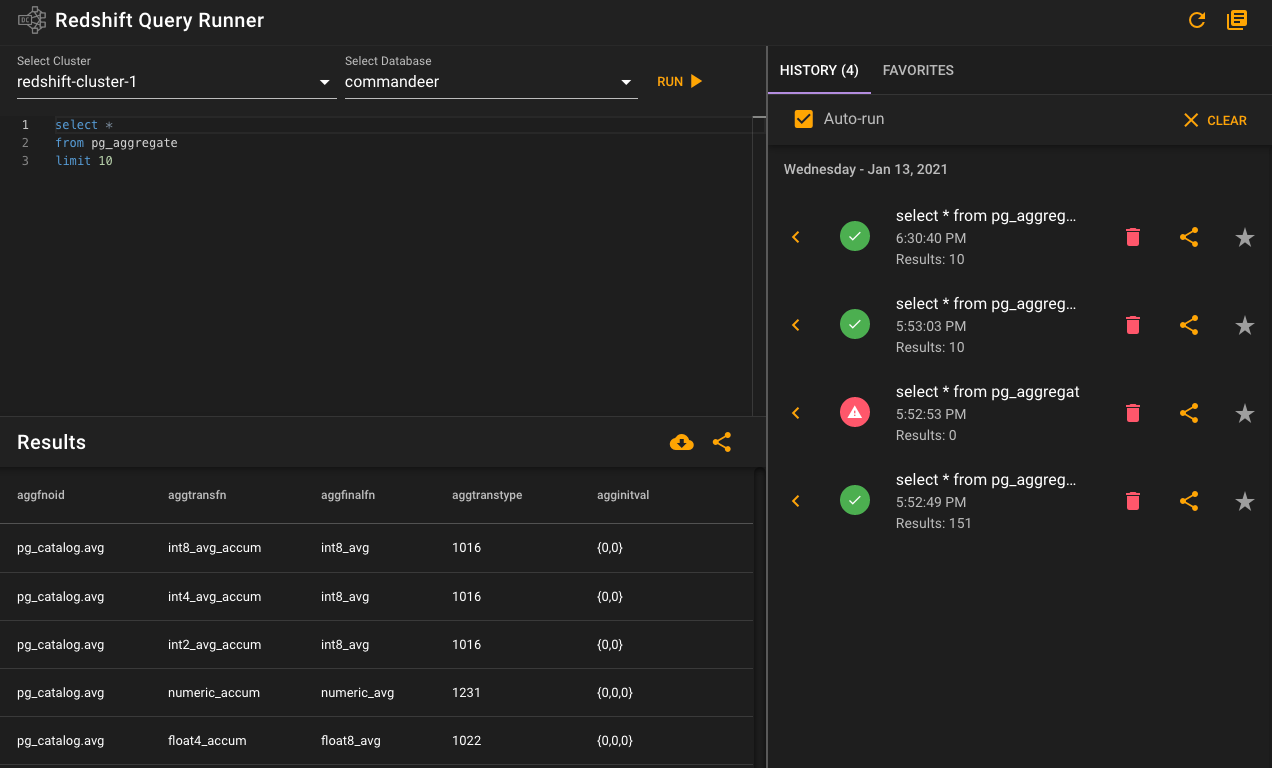Open the Select Database dropdown
Screen dimensions: 1272x768
click(x=491, y=82)
